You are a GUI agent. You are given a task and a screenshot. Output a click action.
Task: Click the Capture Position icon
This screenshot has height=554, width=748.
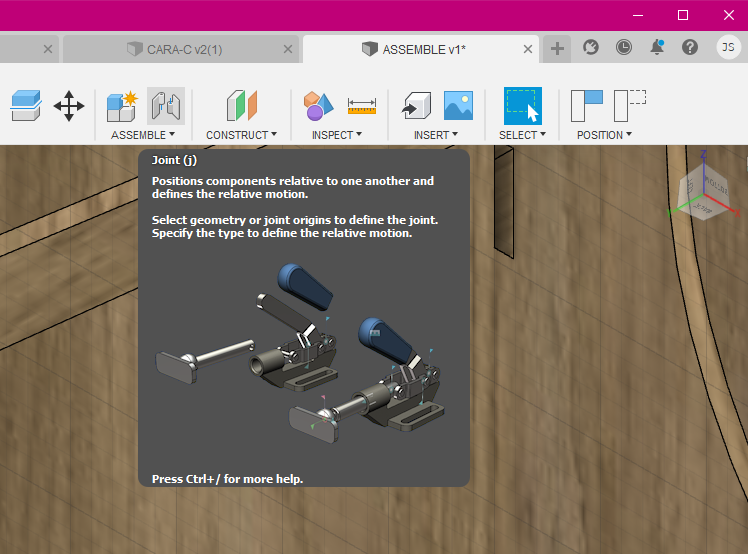tap(587, 105)
